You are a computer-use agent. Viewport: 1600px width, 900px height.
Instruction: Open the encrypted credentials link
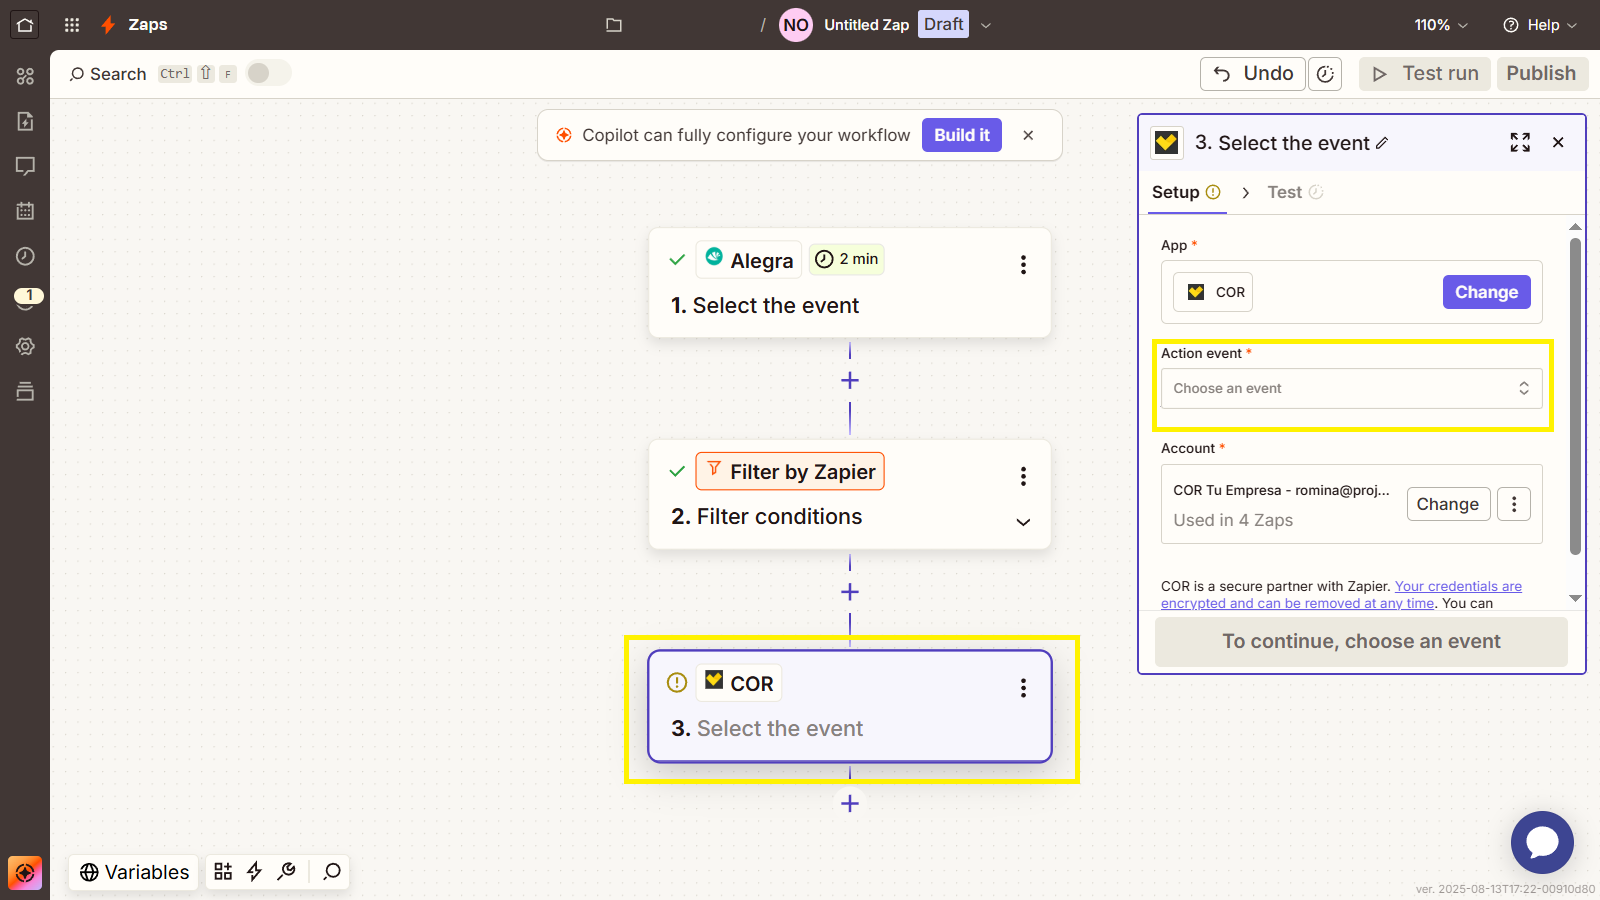click(1341, 595)
